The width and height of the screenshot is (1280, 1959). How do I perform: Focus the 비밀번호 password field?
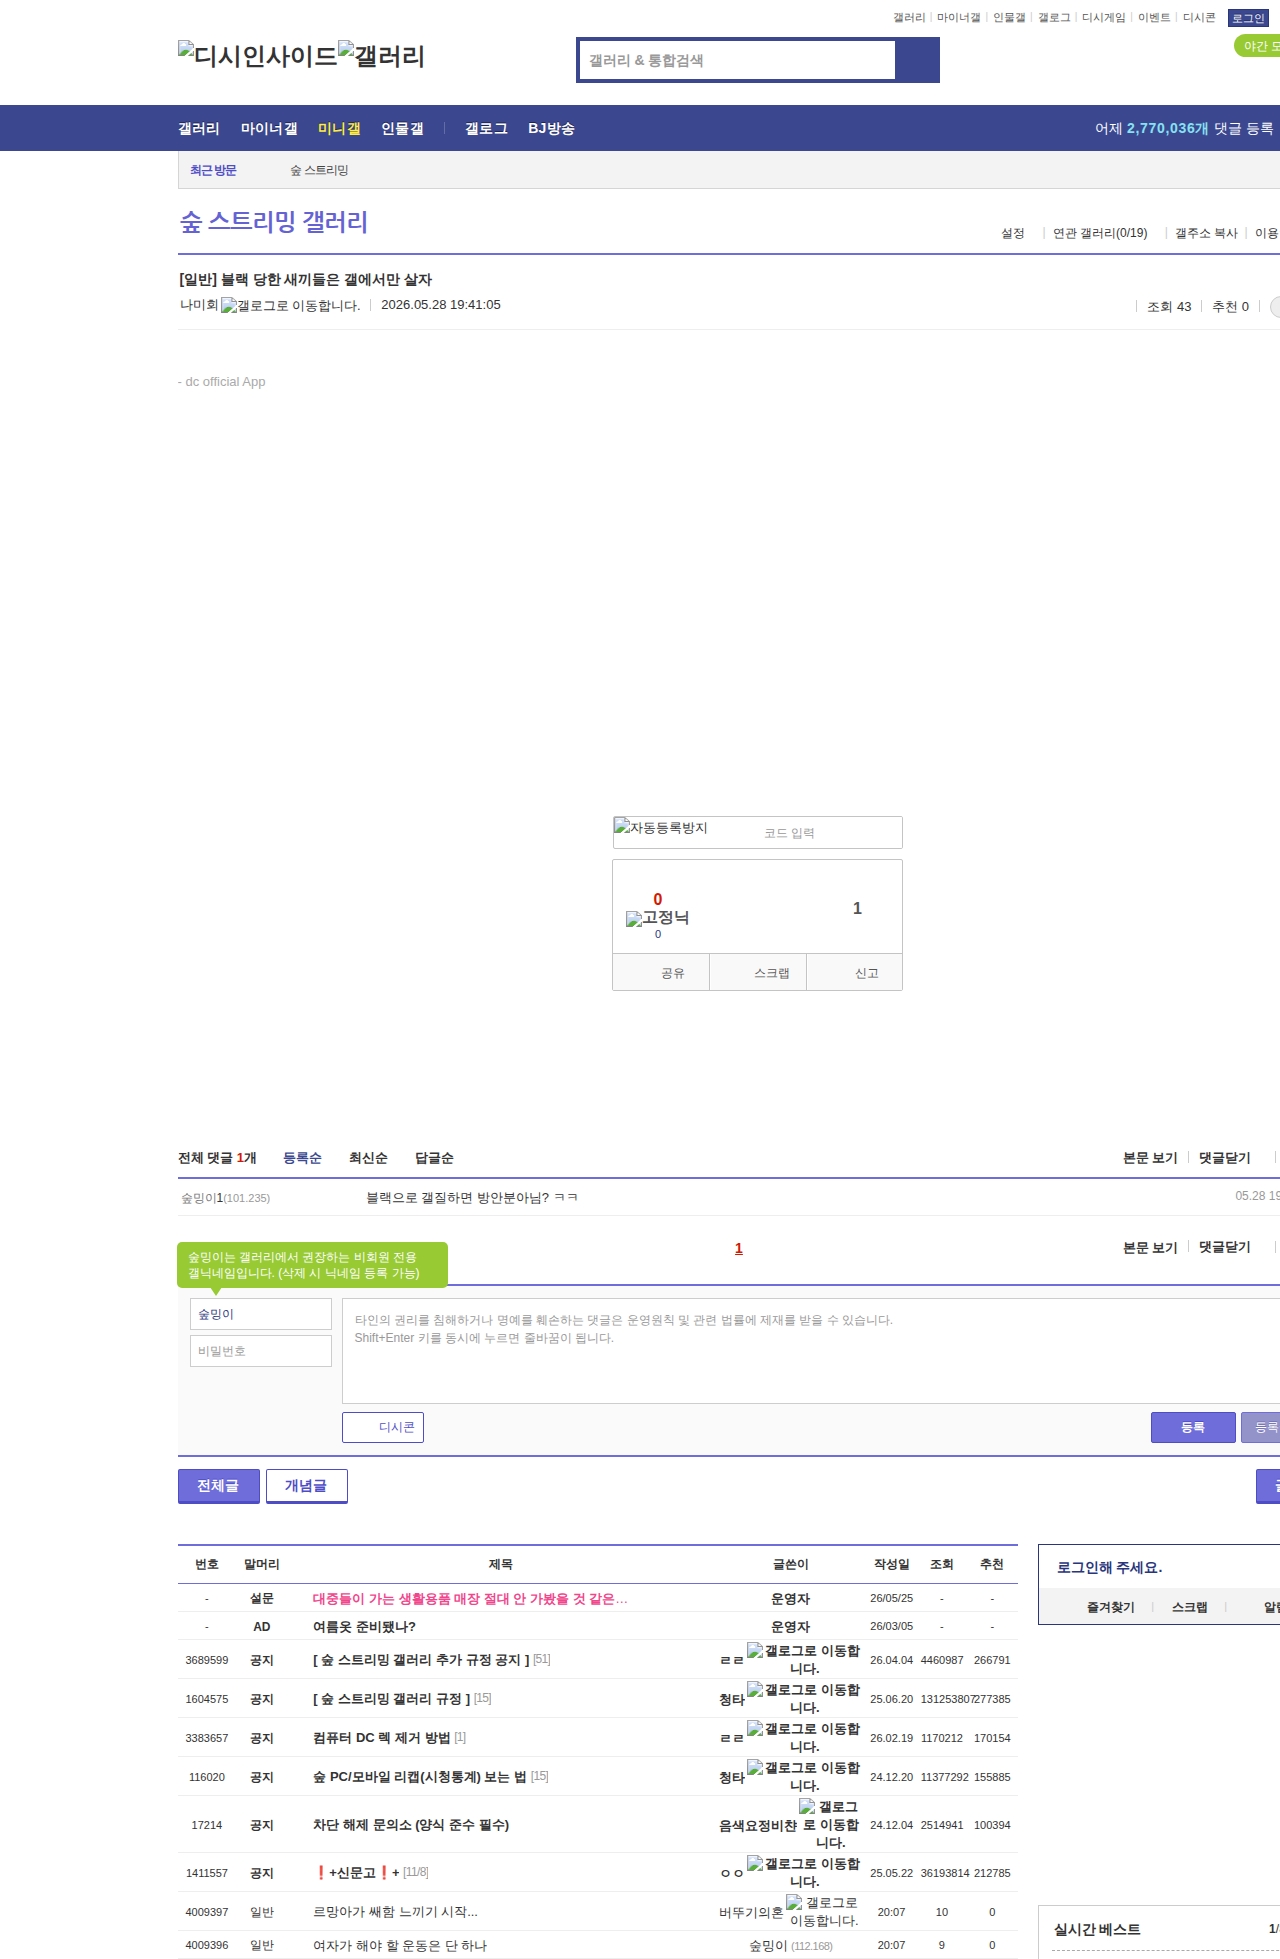tap(261, 1351)
